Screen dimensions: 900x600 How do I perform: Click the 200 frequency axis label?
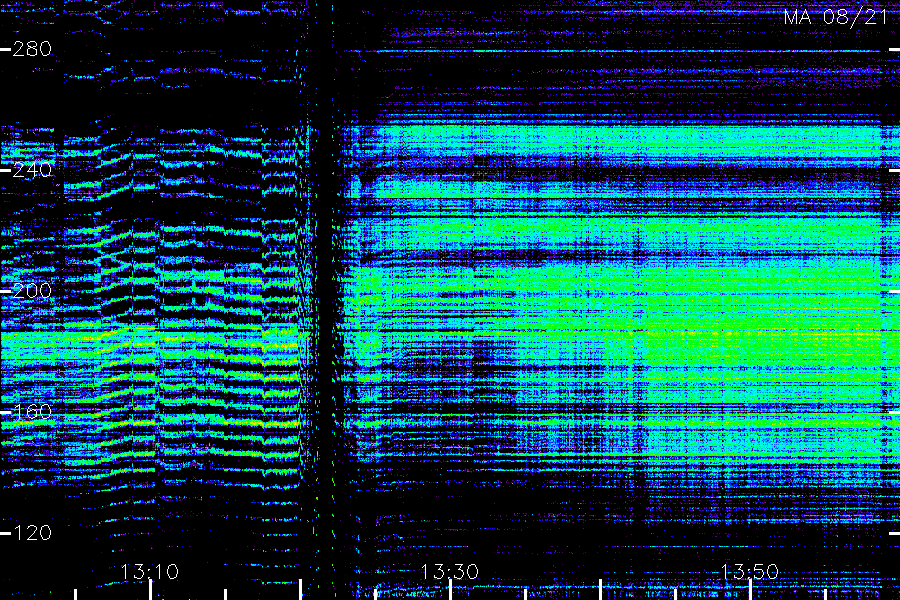point(32,291)
